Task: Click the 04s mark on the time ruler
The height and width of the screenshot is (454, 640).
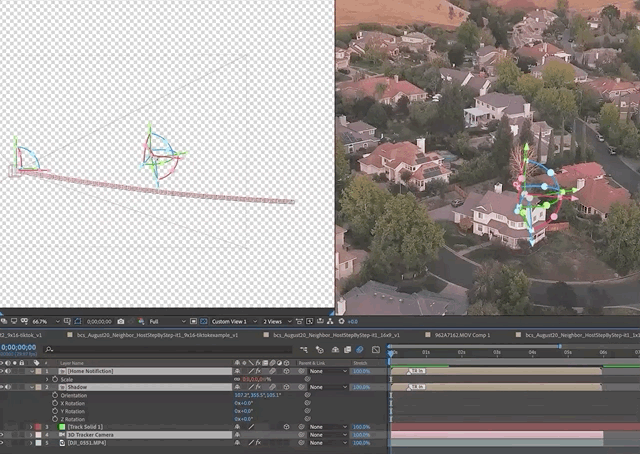Action: point(532,352)
